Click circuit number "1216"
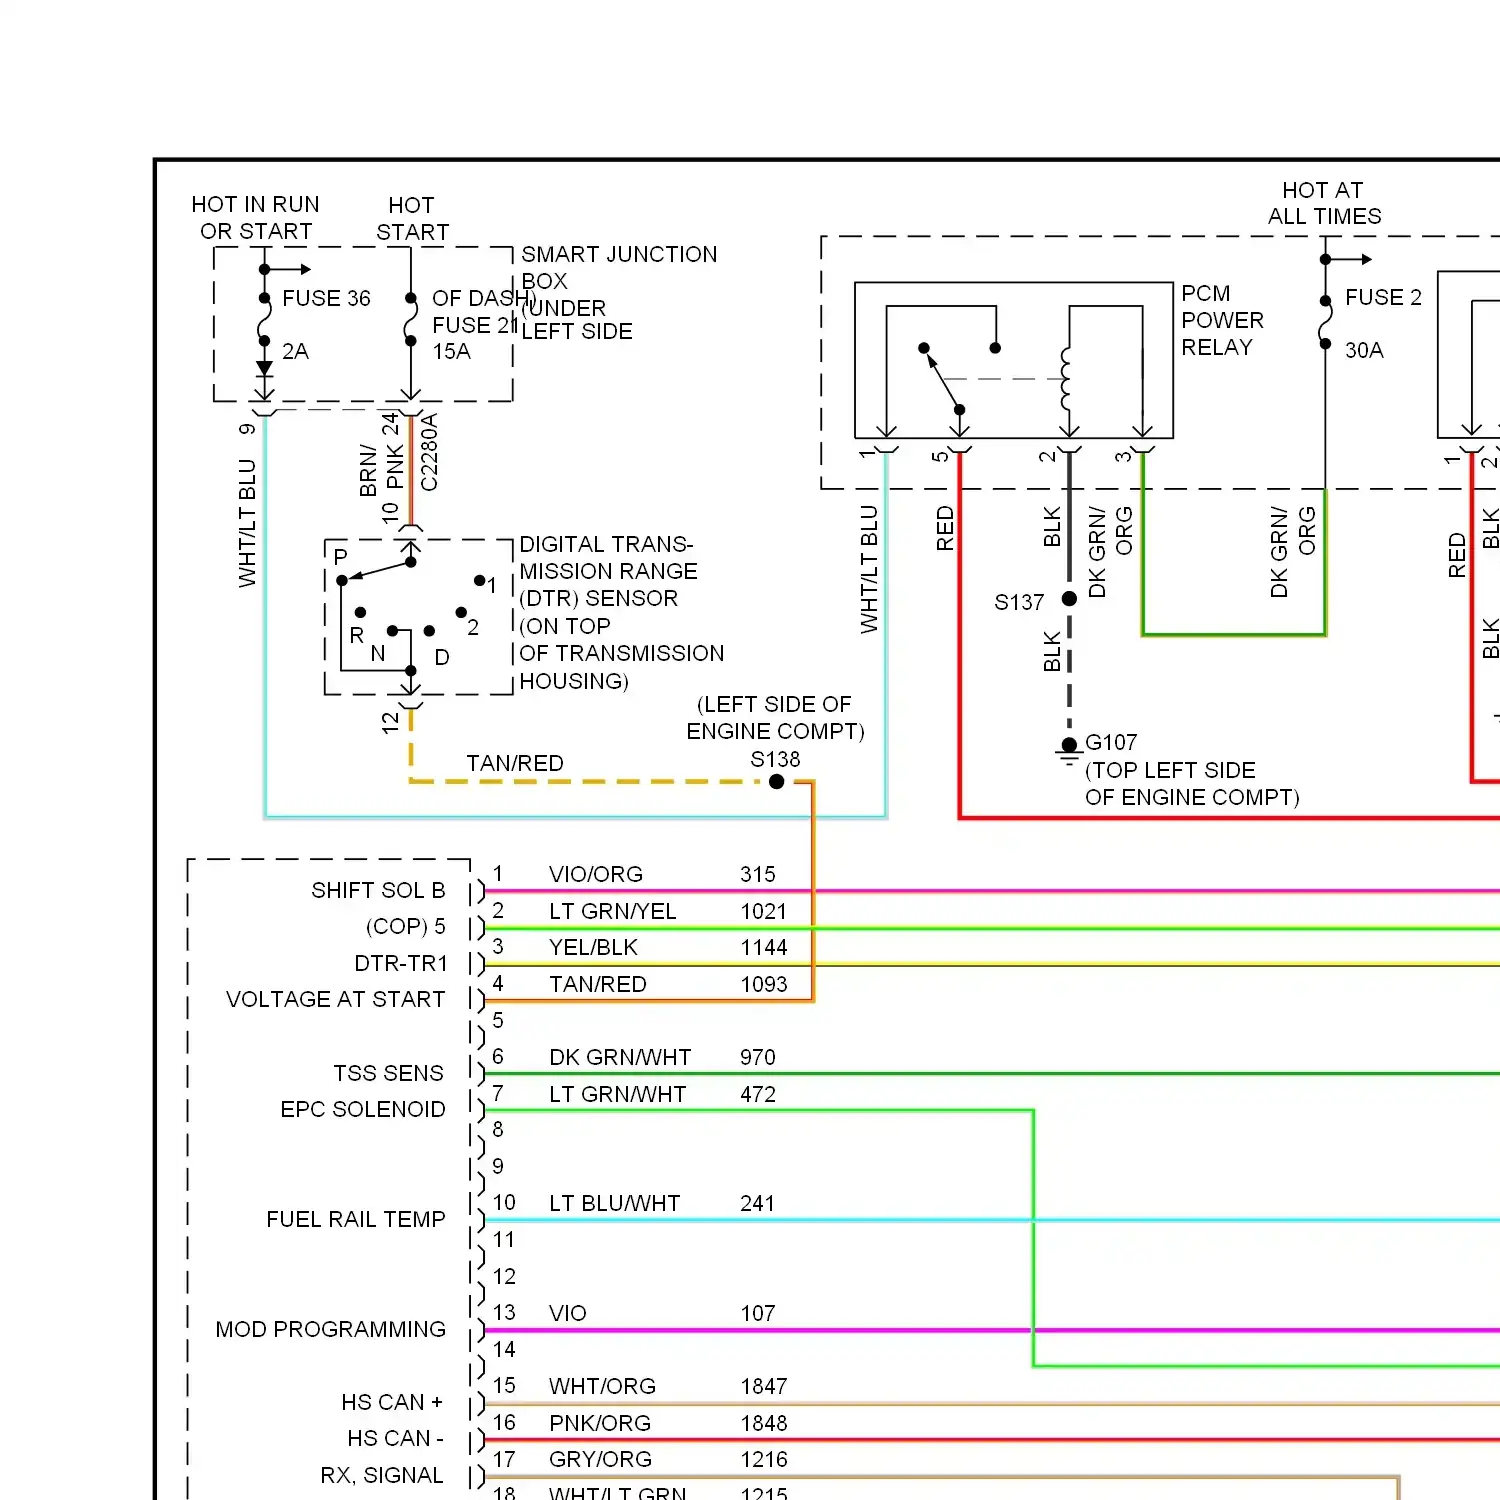Viewport: 1500px width, 1500px height. 764,1459
